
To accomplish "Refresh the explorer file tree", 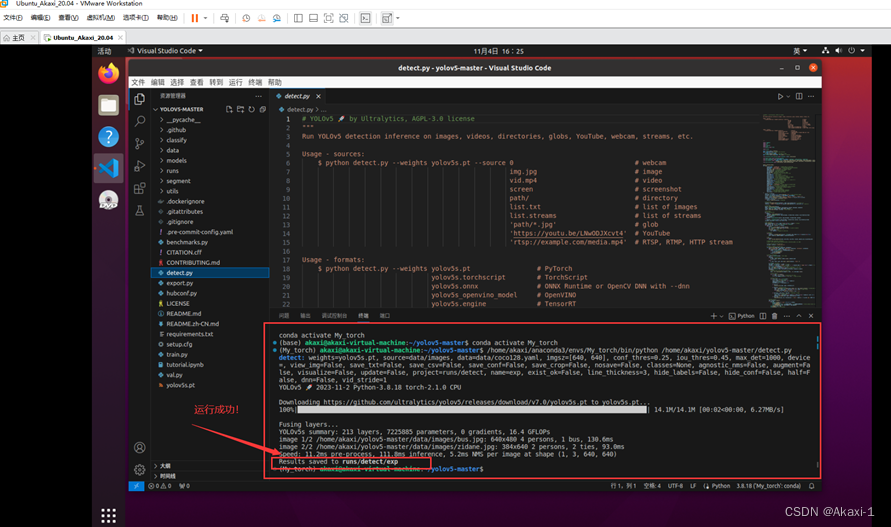I will (x=251, y=109).
